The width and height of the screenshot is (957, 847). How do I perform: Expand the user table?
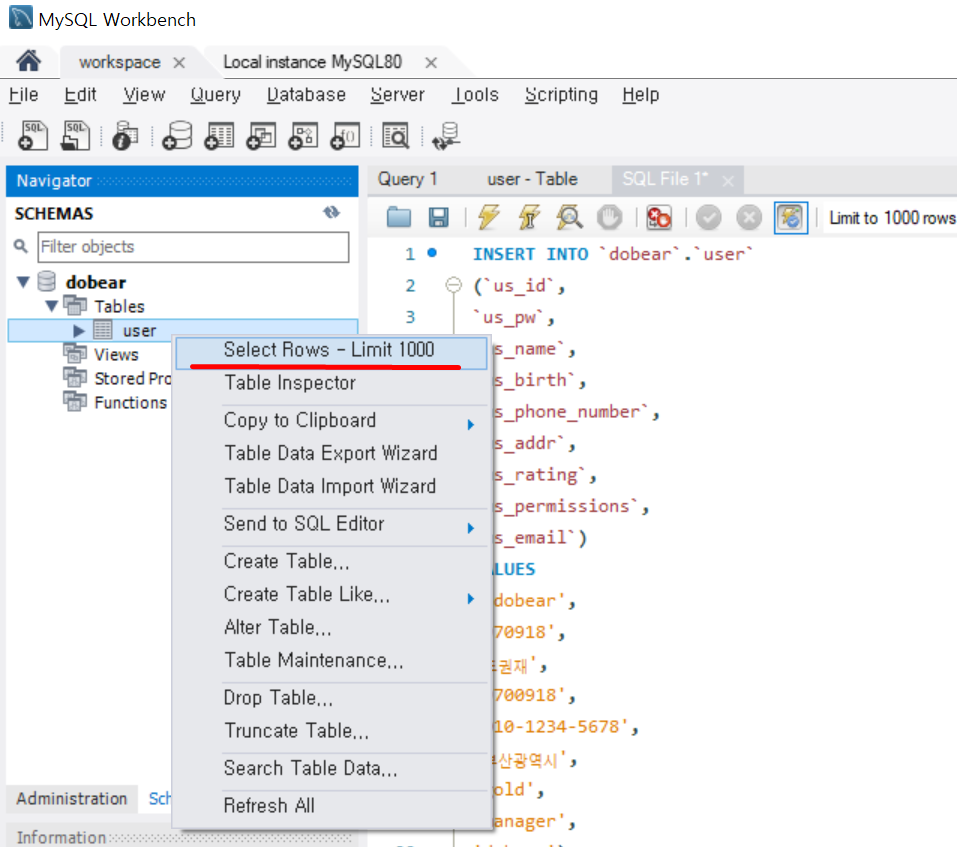click(x=79, y=330)
